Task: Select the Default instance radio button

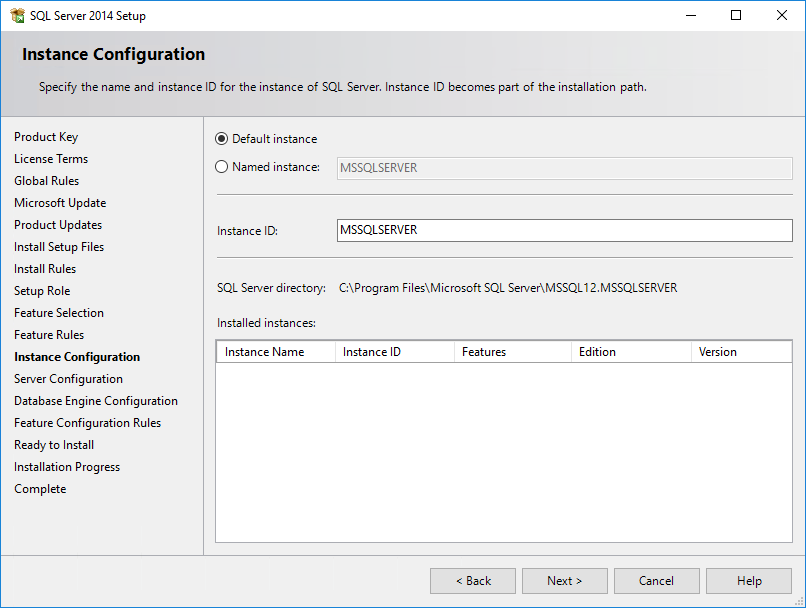Action: [222, 139]
